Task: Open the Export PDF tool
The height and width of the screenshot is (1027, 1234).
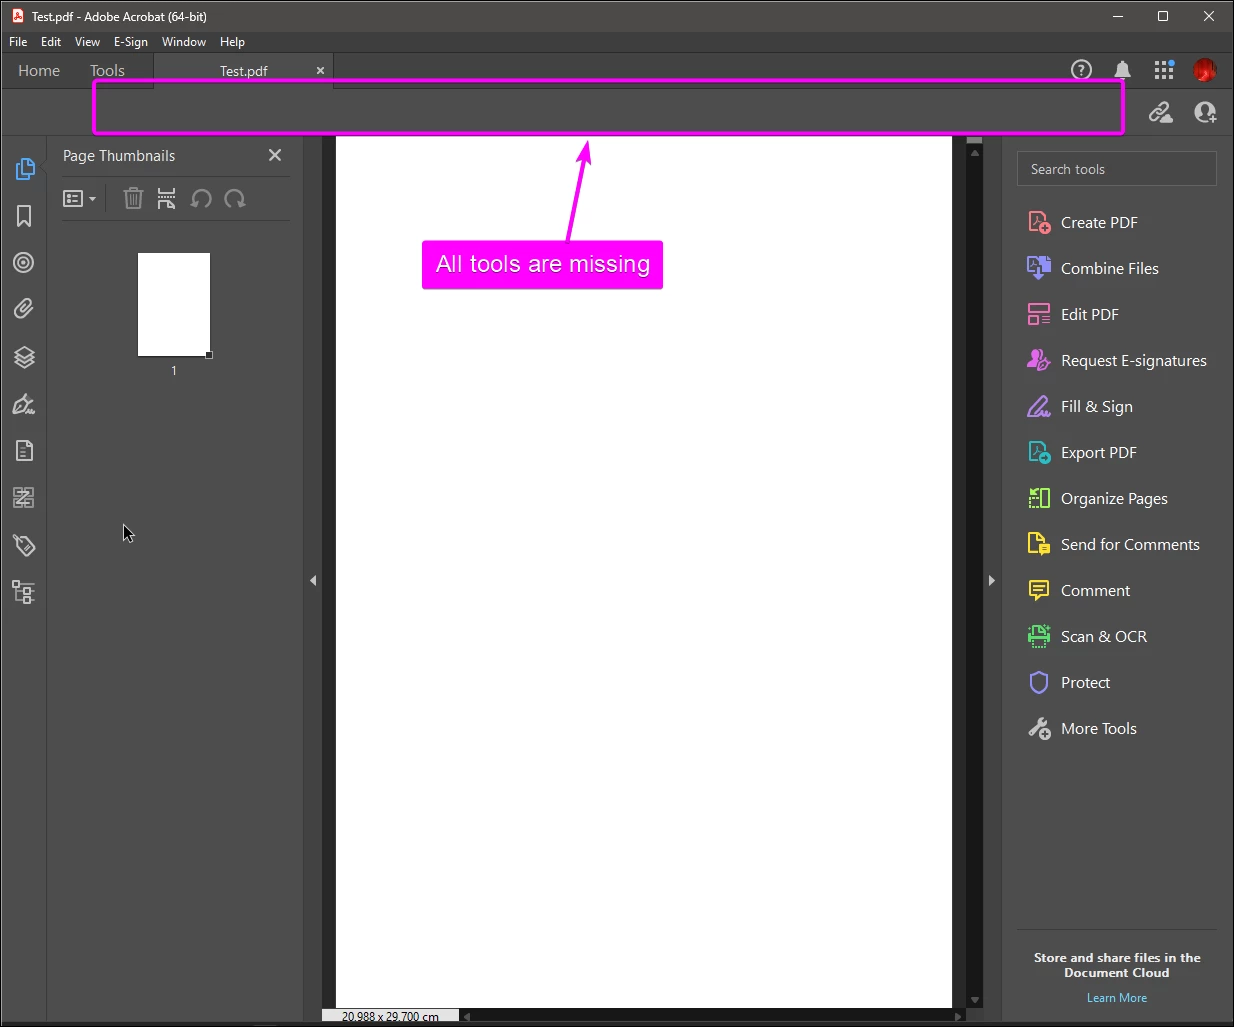Action: tap(1082, 452)
